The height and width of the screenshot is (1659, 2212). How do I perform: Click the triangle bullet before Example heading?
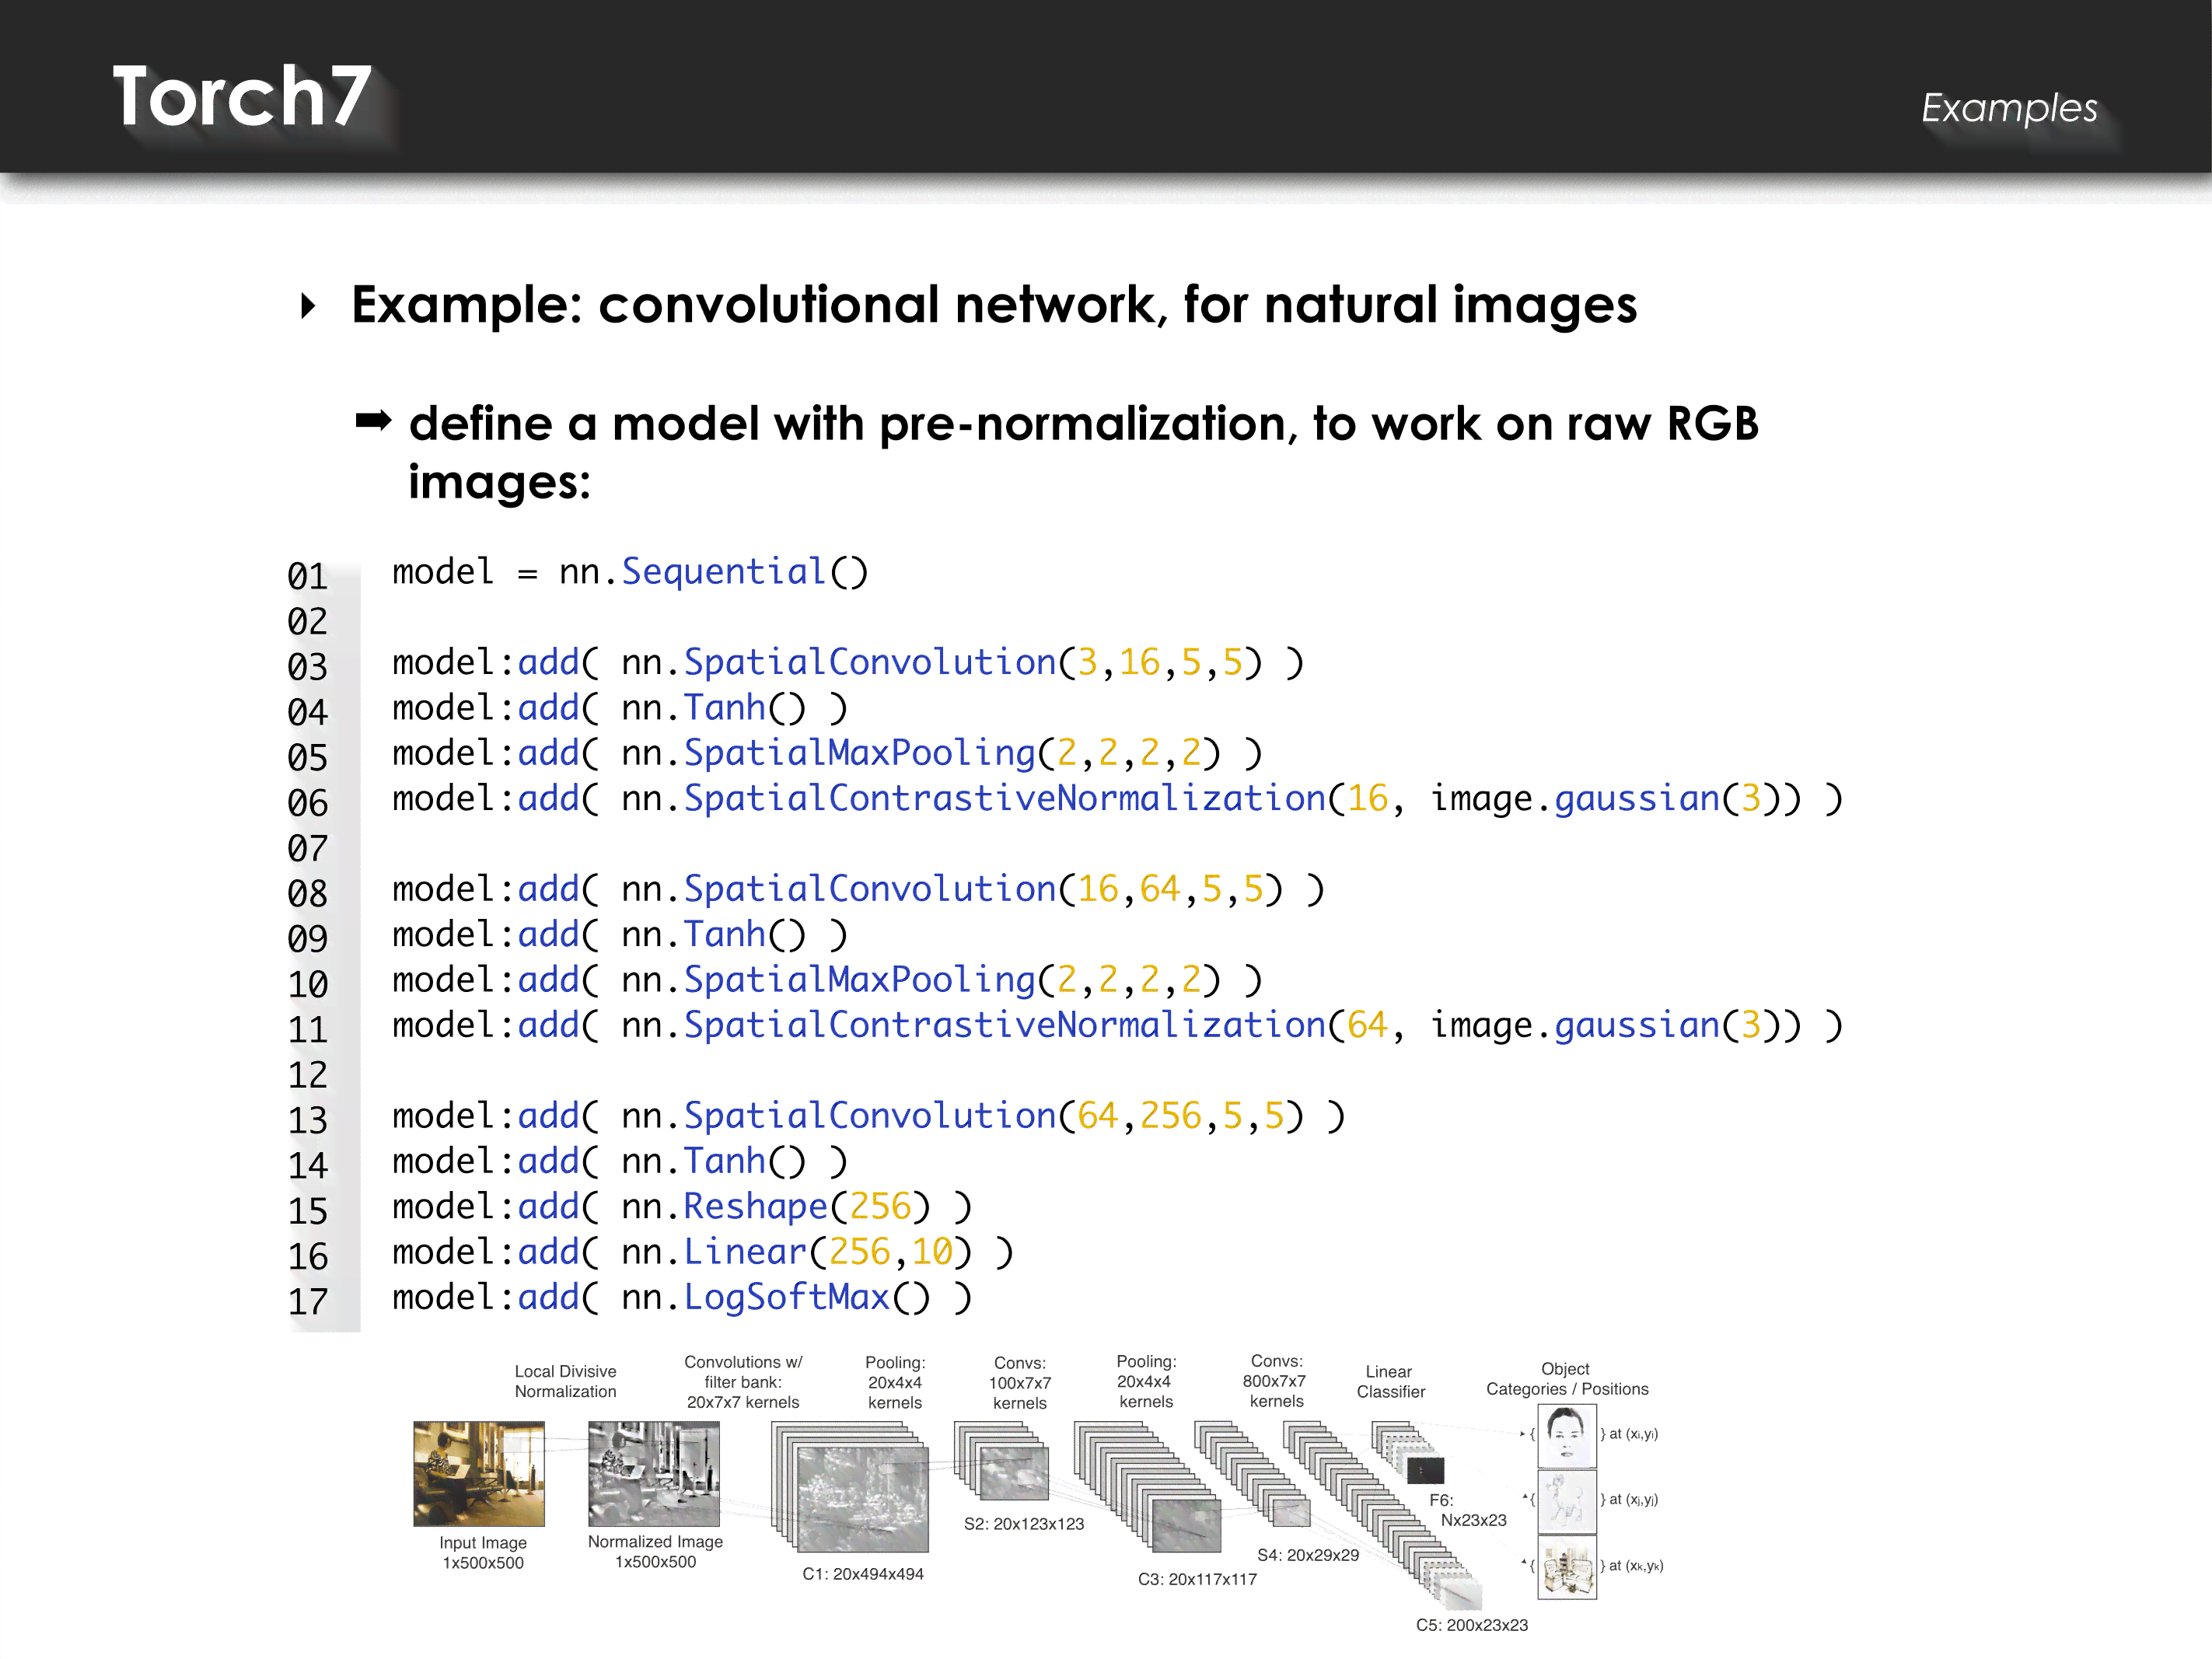pos(308,306)
